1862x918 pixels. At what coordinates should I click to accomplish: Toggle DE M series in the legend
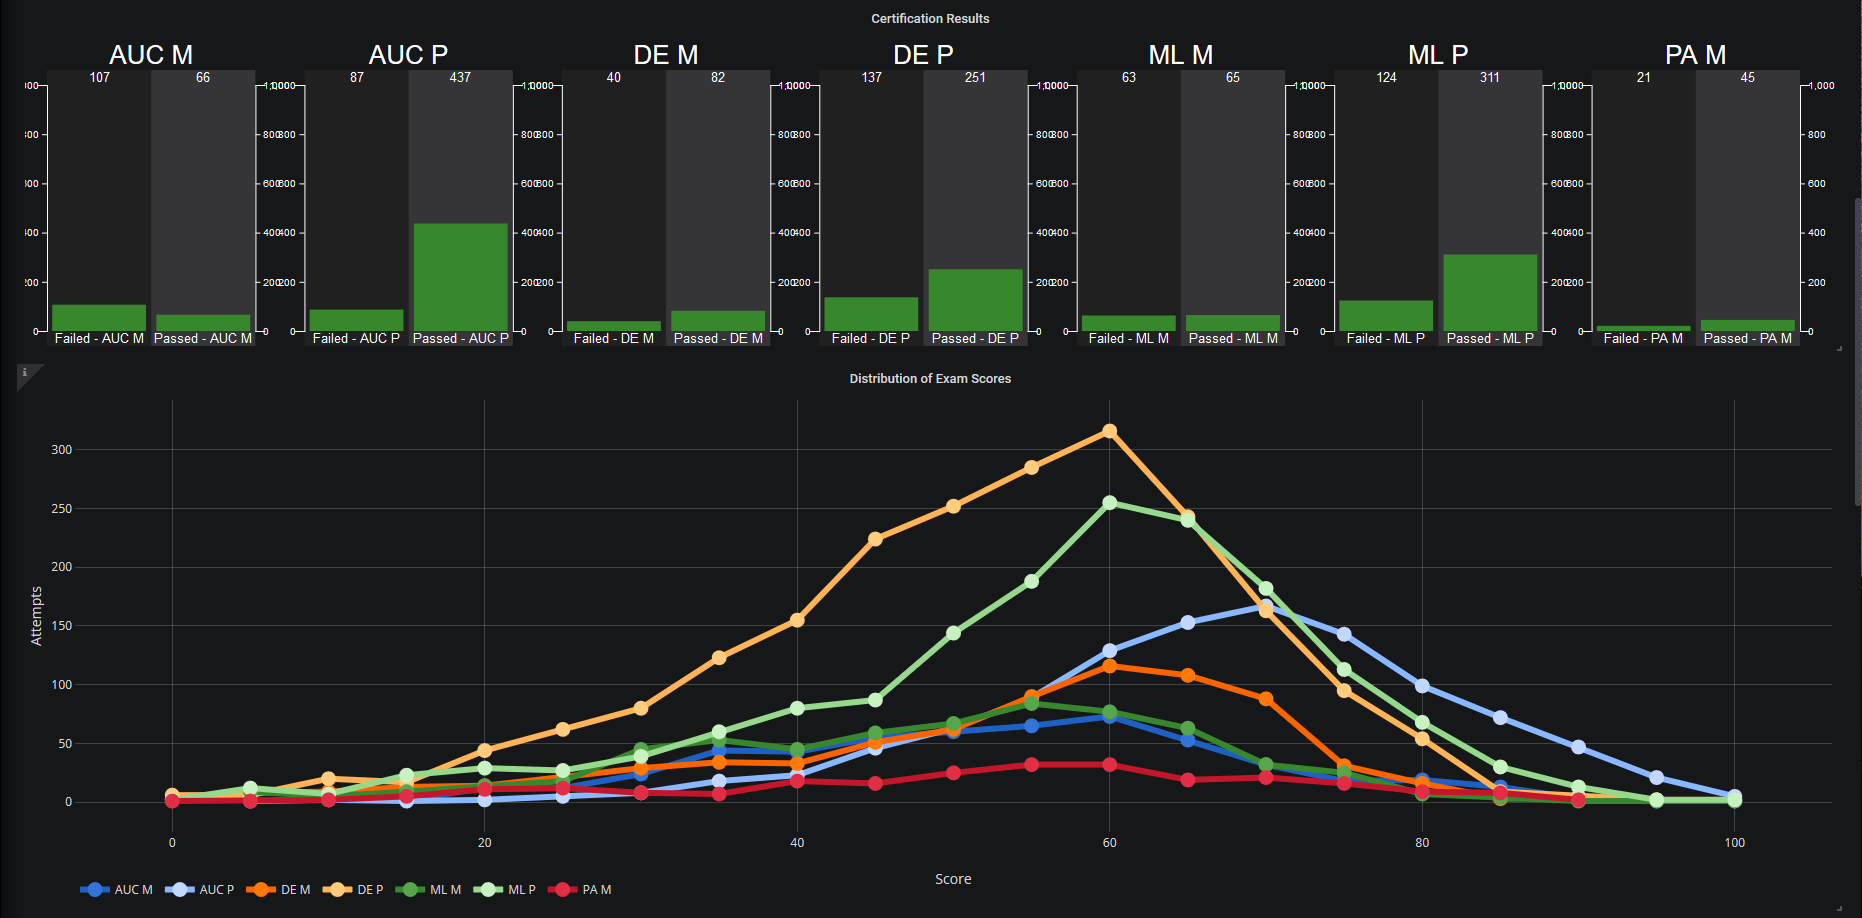279,889
